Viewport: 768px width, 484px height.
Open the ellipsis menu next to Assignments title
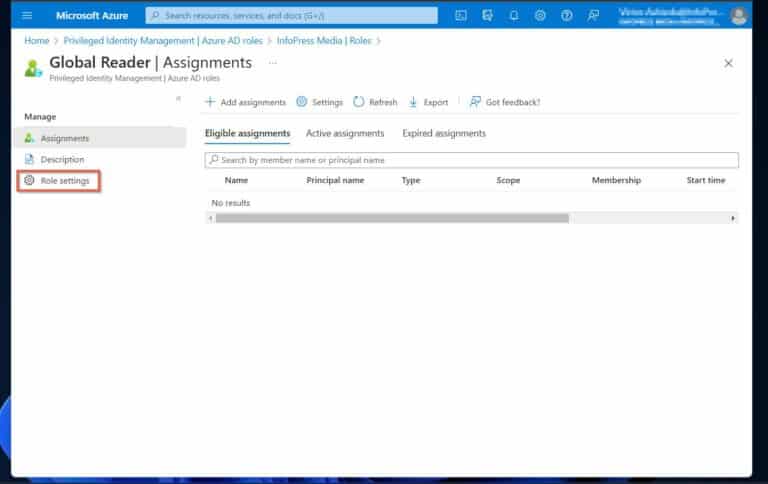tap(273, 63)
